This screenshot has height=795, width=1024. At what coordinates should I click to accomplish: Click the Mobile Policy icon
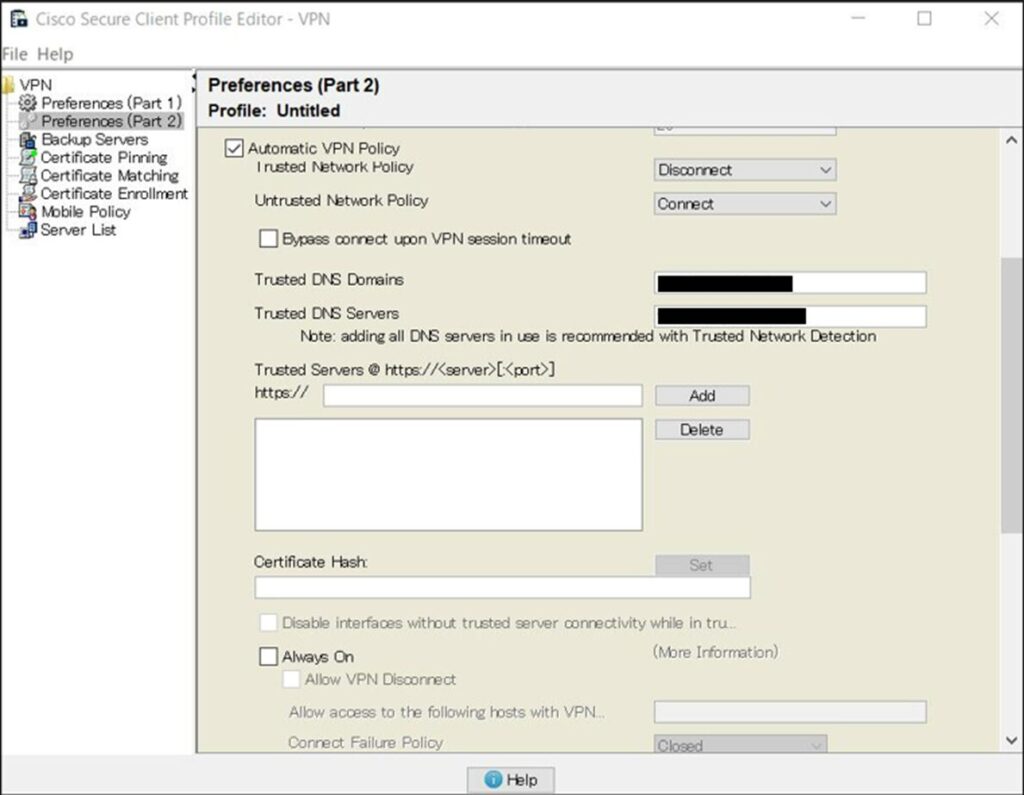(27, 212)
